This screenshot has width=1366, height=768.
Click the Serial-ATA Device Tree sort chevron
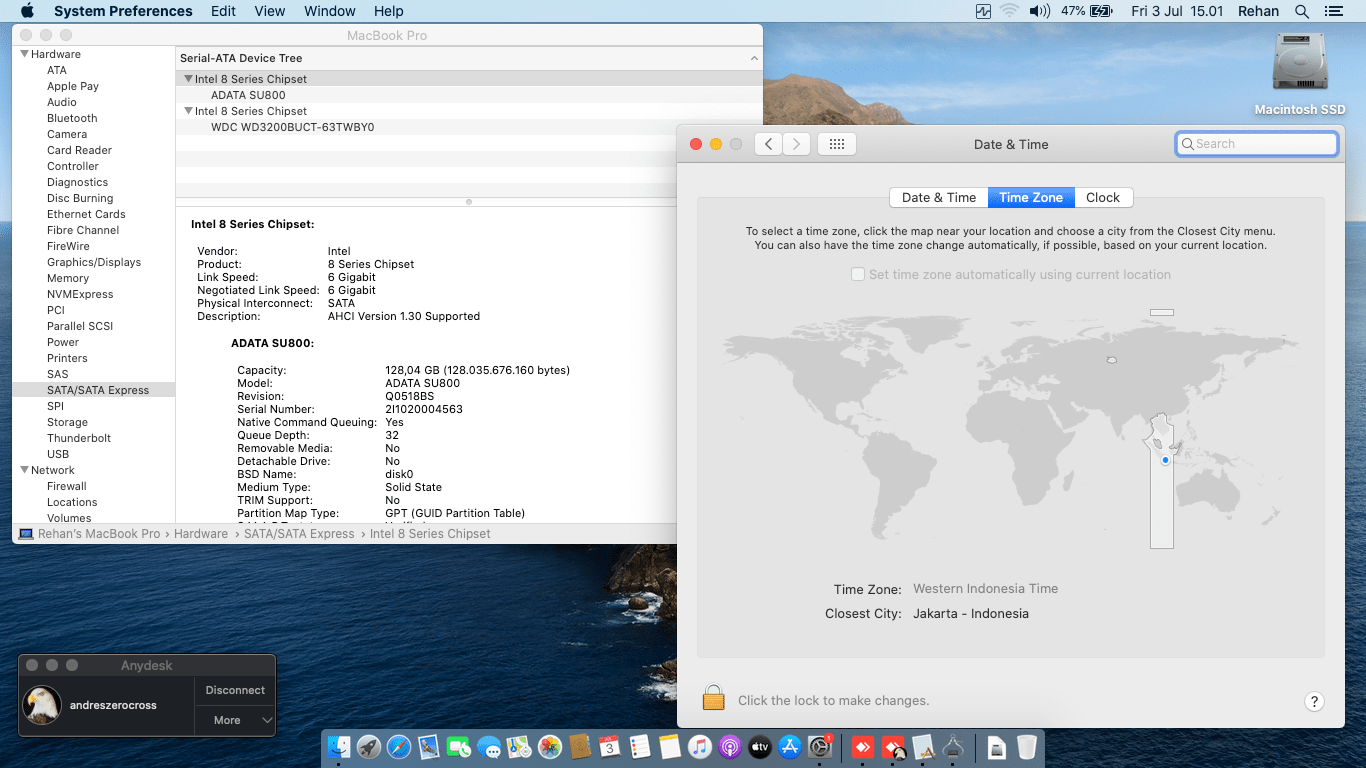(x=754, y=58)
